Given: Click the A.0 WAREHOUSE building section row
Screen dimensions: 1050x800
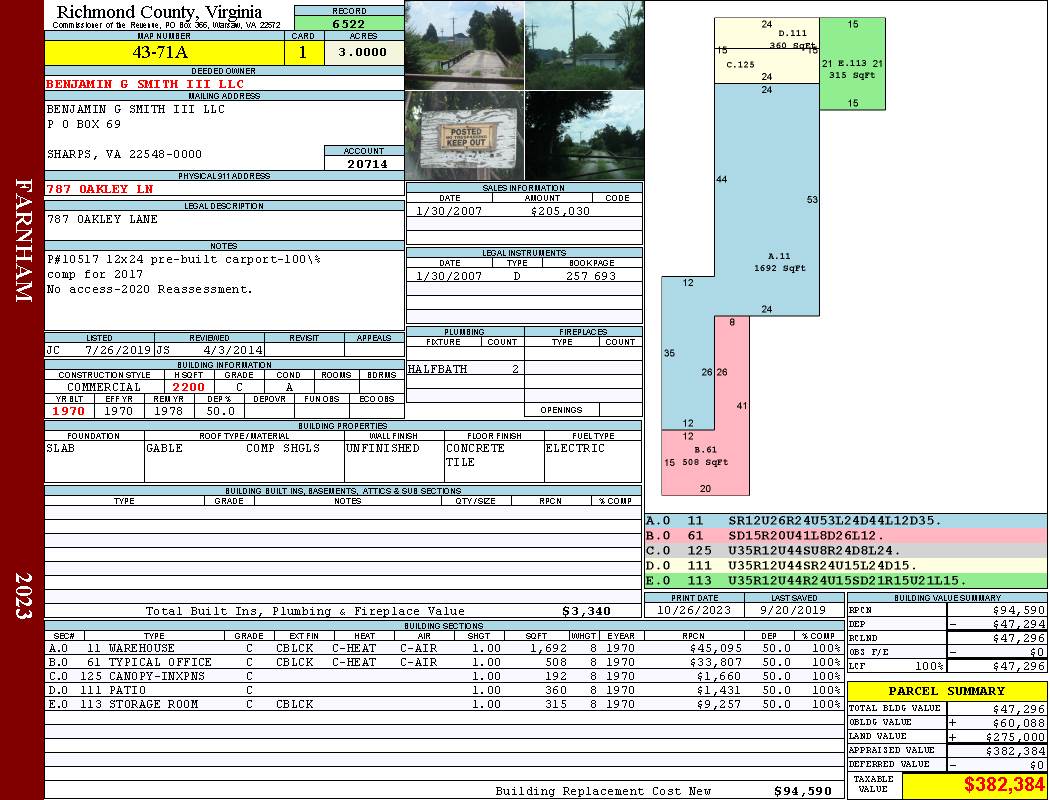Looking at the screenshot, I should pyautogui.click(x=444, y=648).
